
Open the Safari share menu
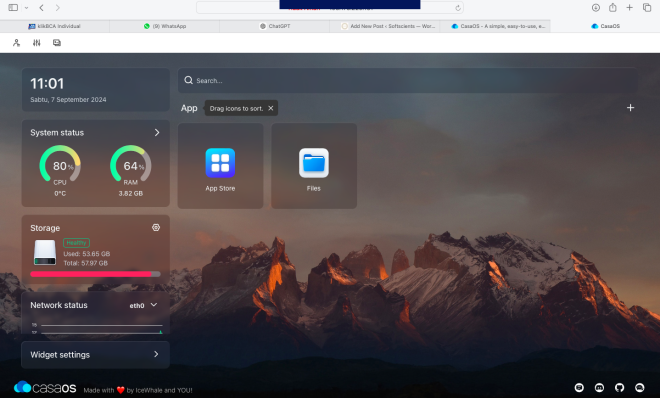613,7
